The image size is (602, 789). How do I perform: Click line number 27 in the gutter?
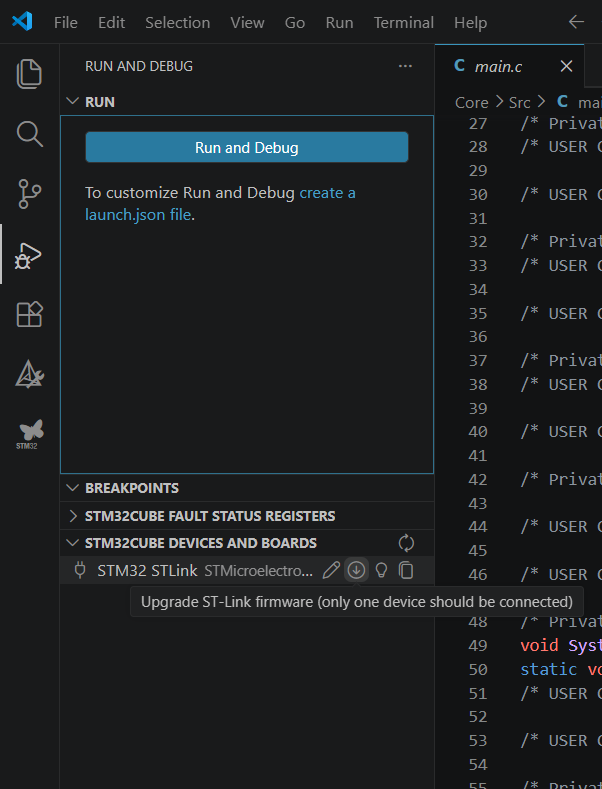(x=478, y=124)
